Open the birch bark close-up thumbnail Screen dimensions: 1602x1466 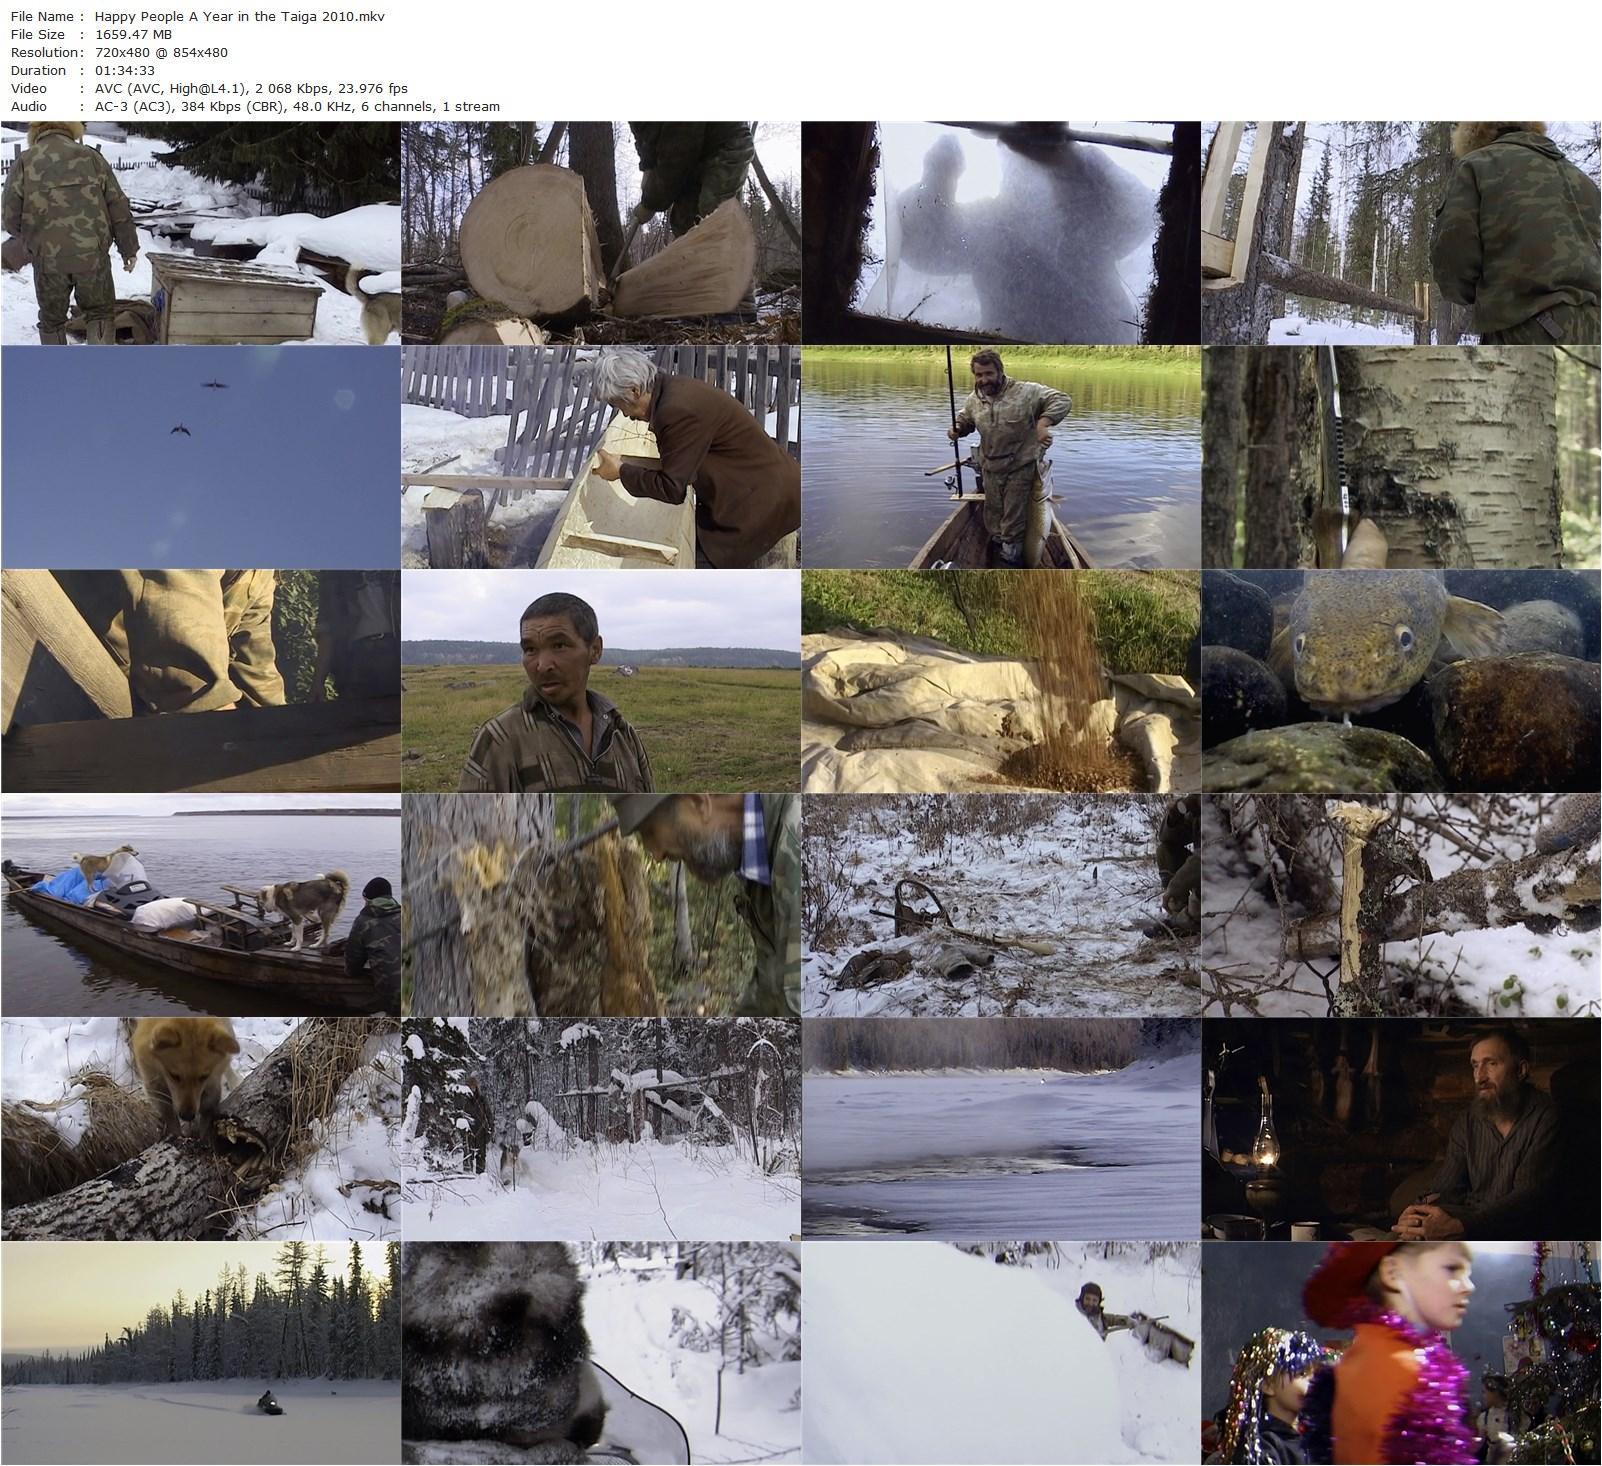[x=1400, y=457]
